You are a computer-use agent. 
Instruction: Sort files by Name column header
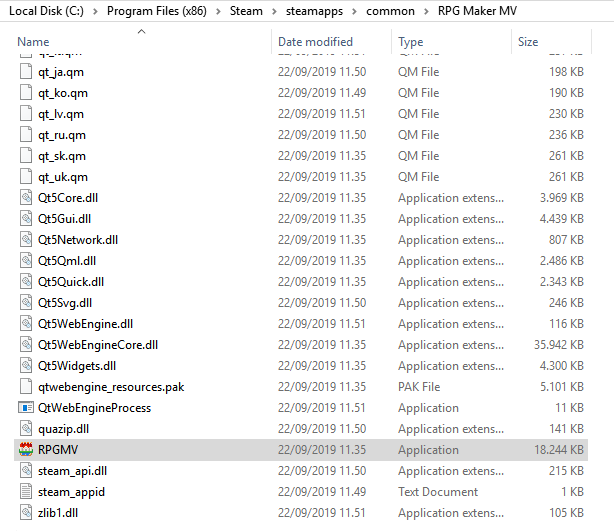(33, 42)
